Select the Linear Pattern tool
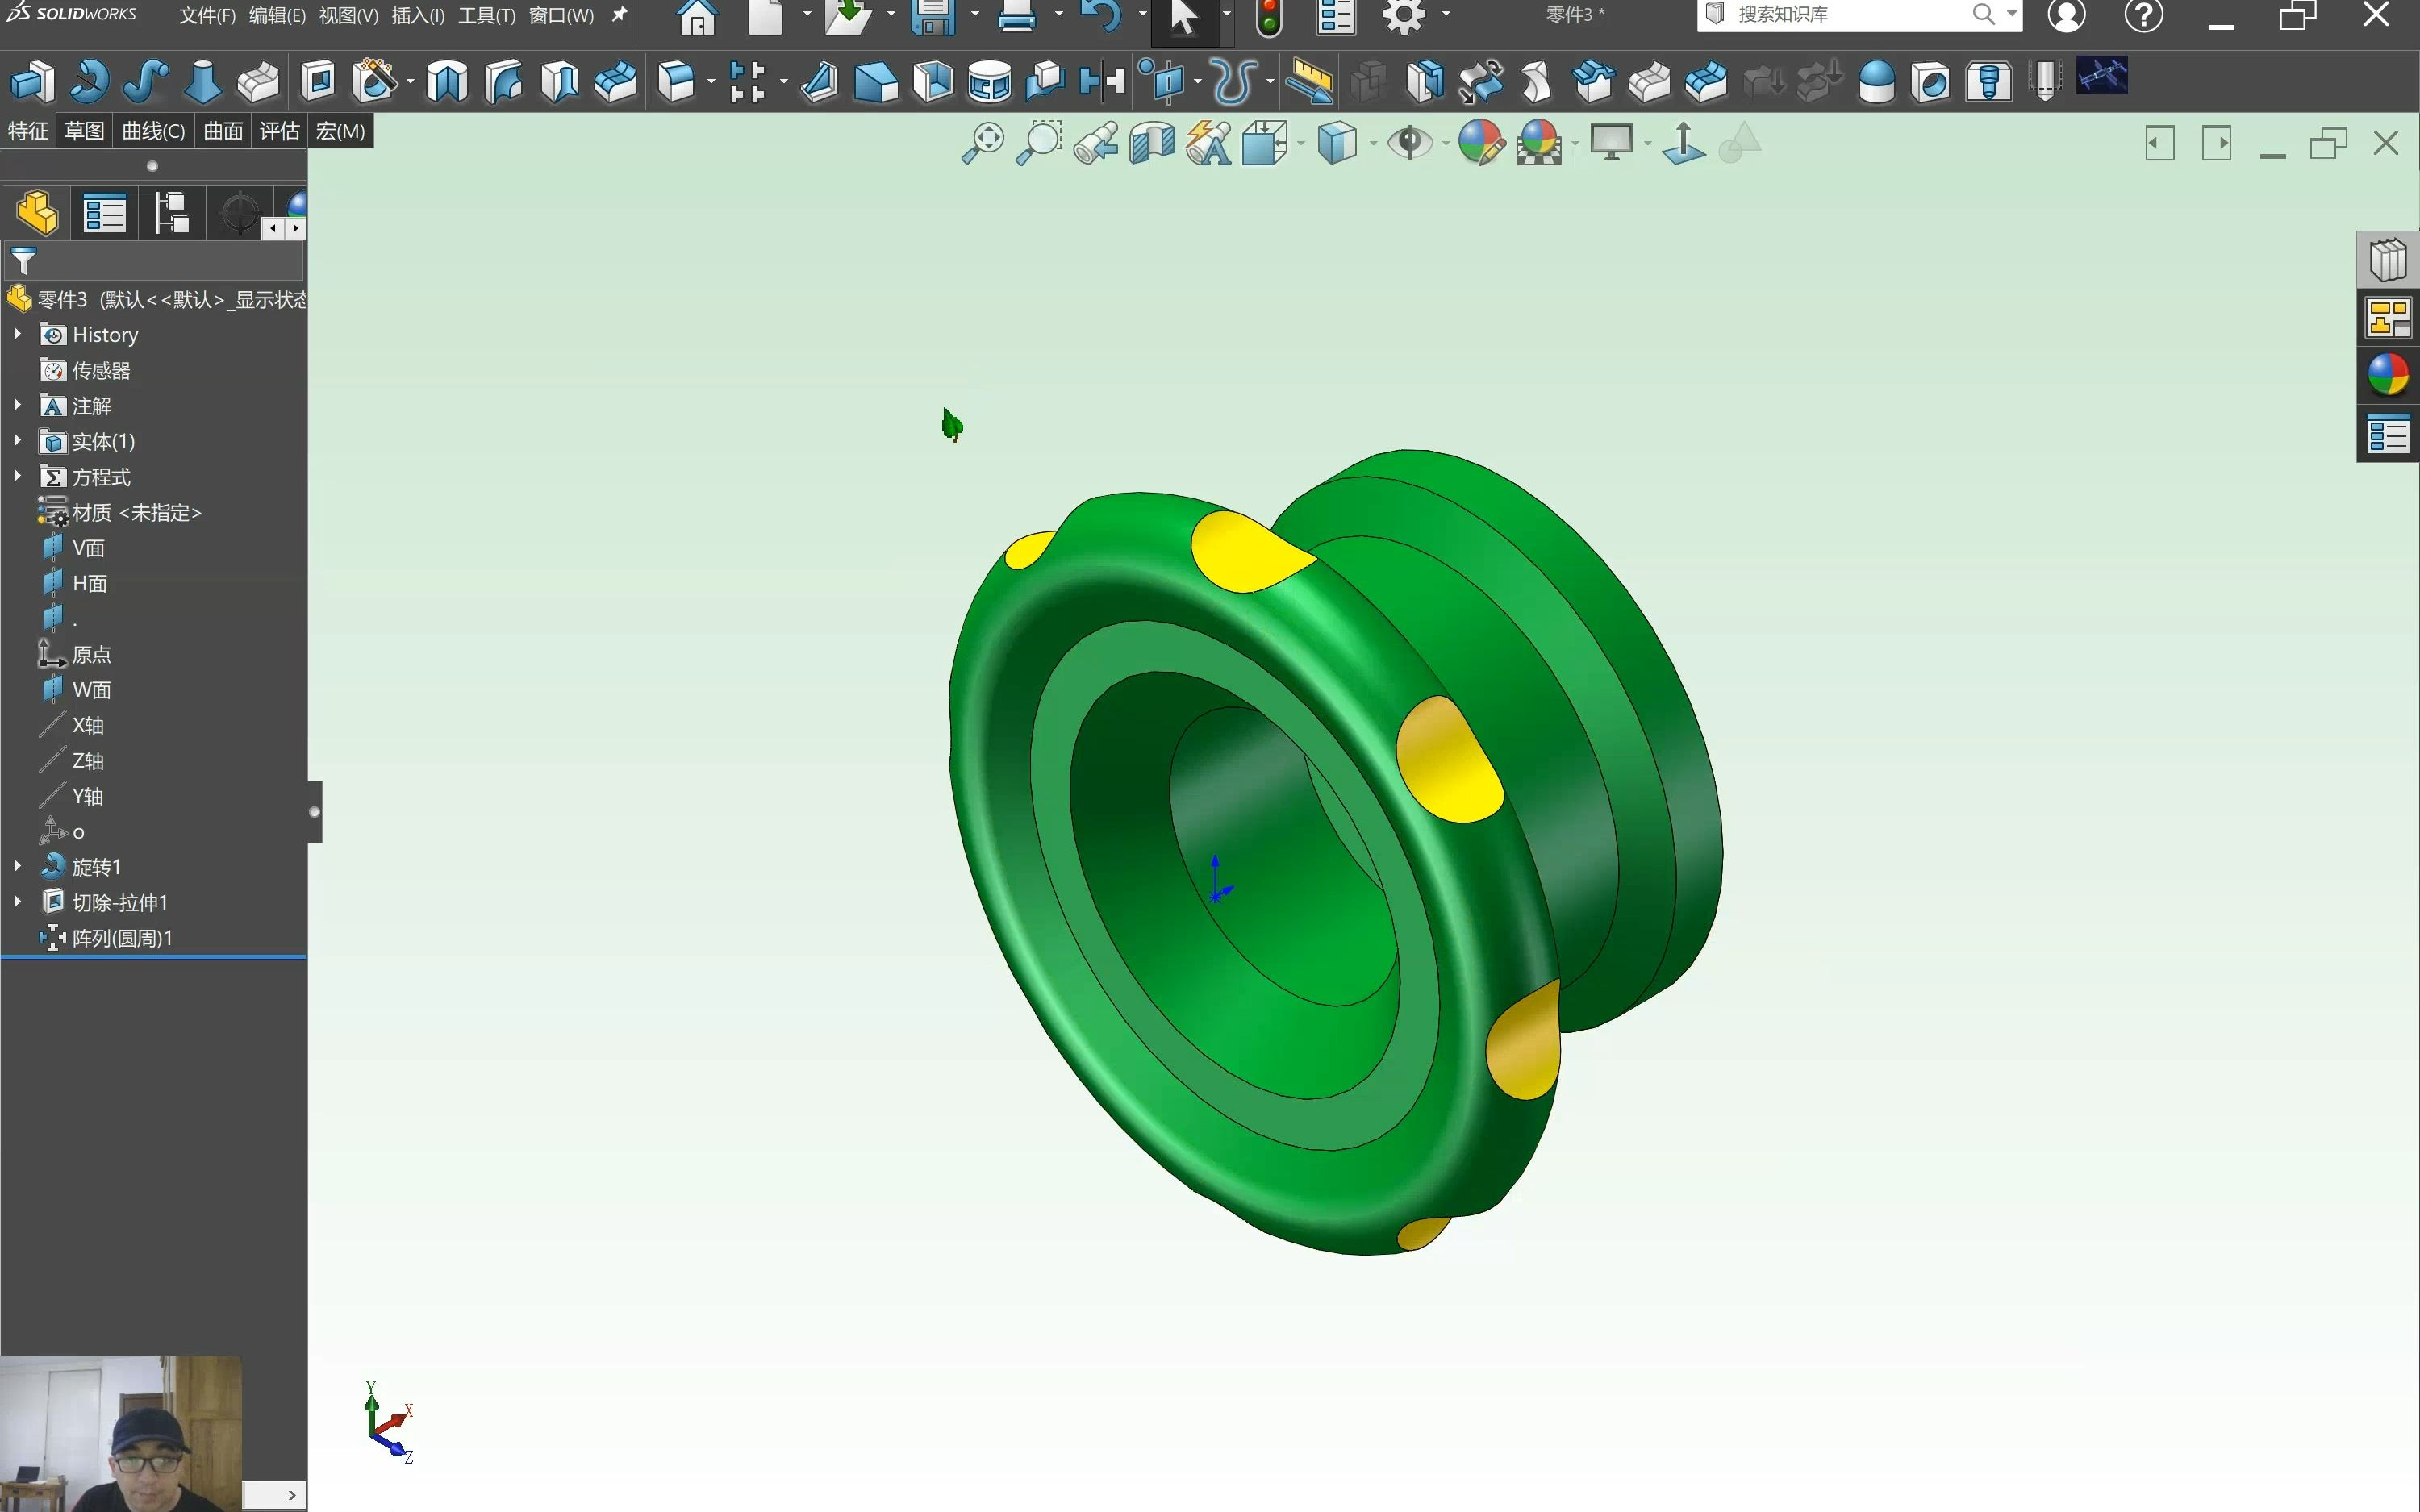The height and width of the screenshot is (1512, 2420). point(747,81)
